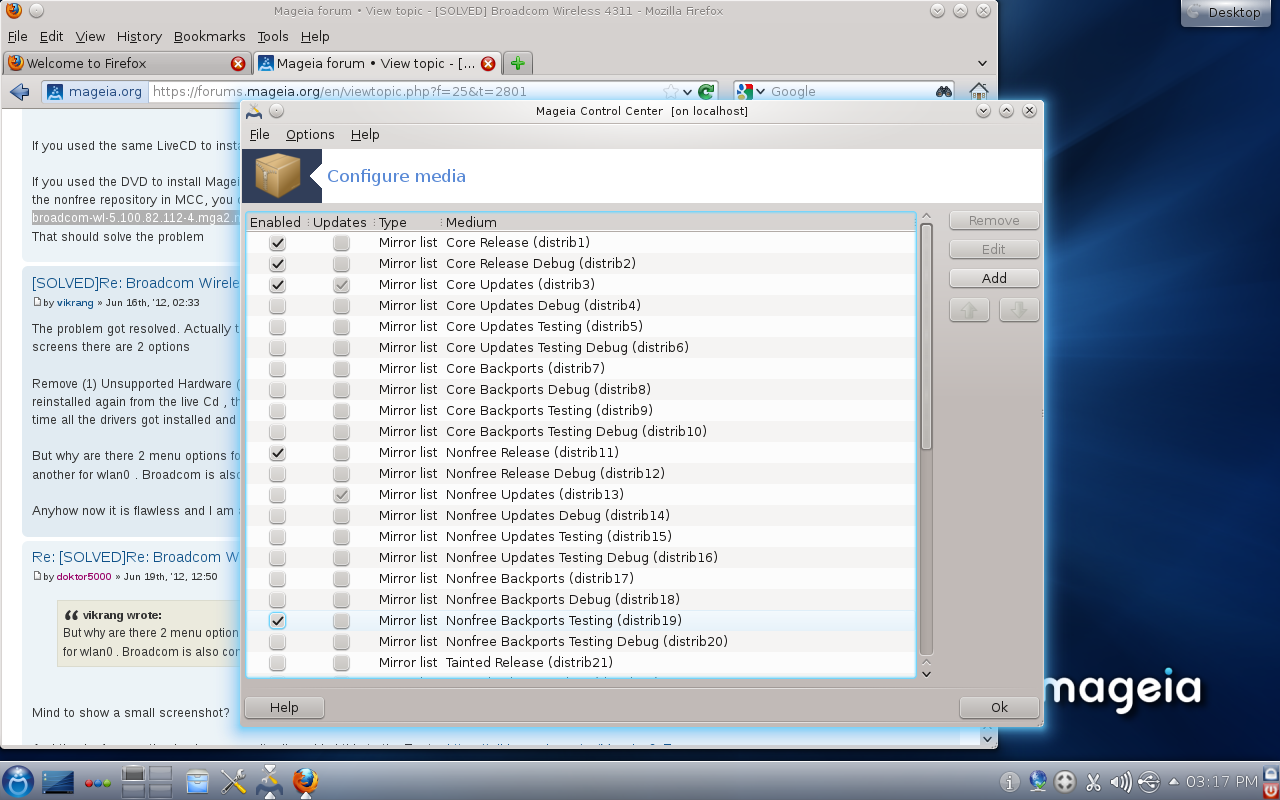Open the Desktop toolbox button on the desktop
The width and height of the screenshot is (1280, 800).
1227,13
